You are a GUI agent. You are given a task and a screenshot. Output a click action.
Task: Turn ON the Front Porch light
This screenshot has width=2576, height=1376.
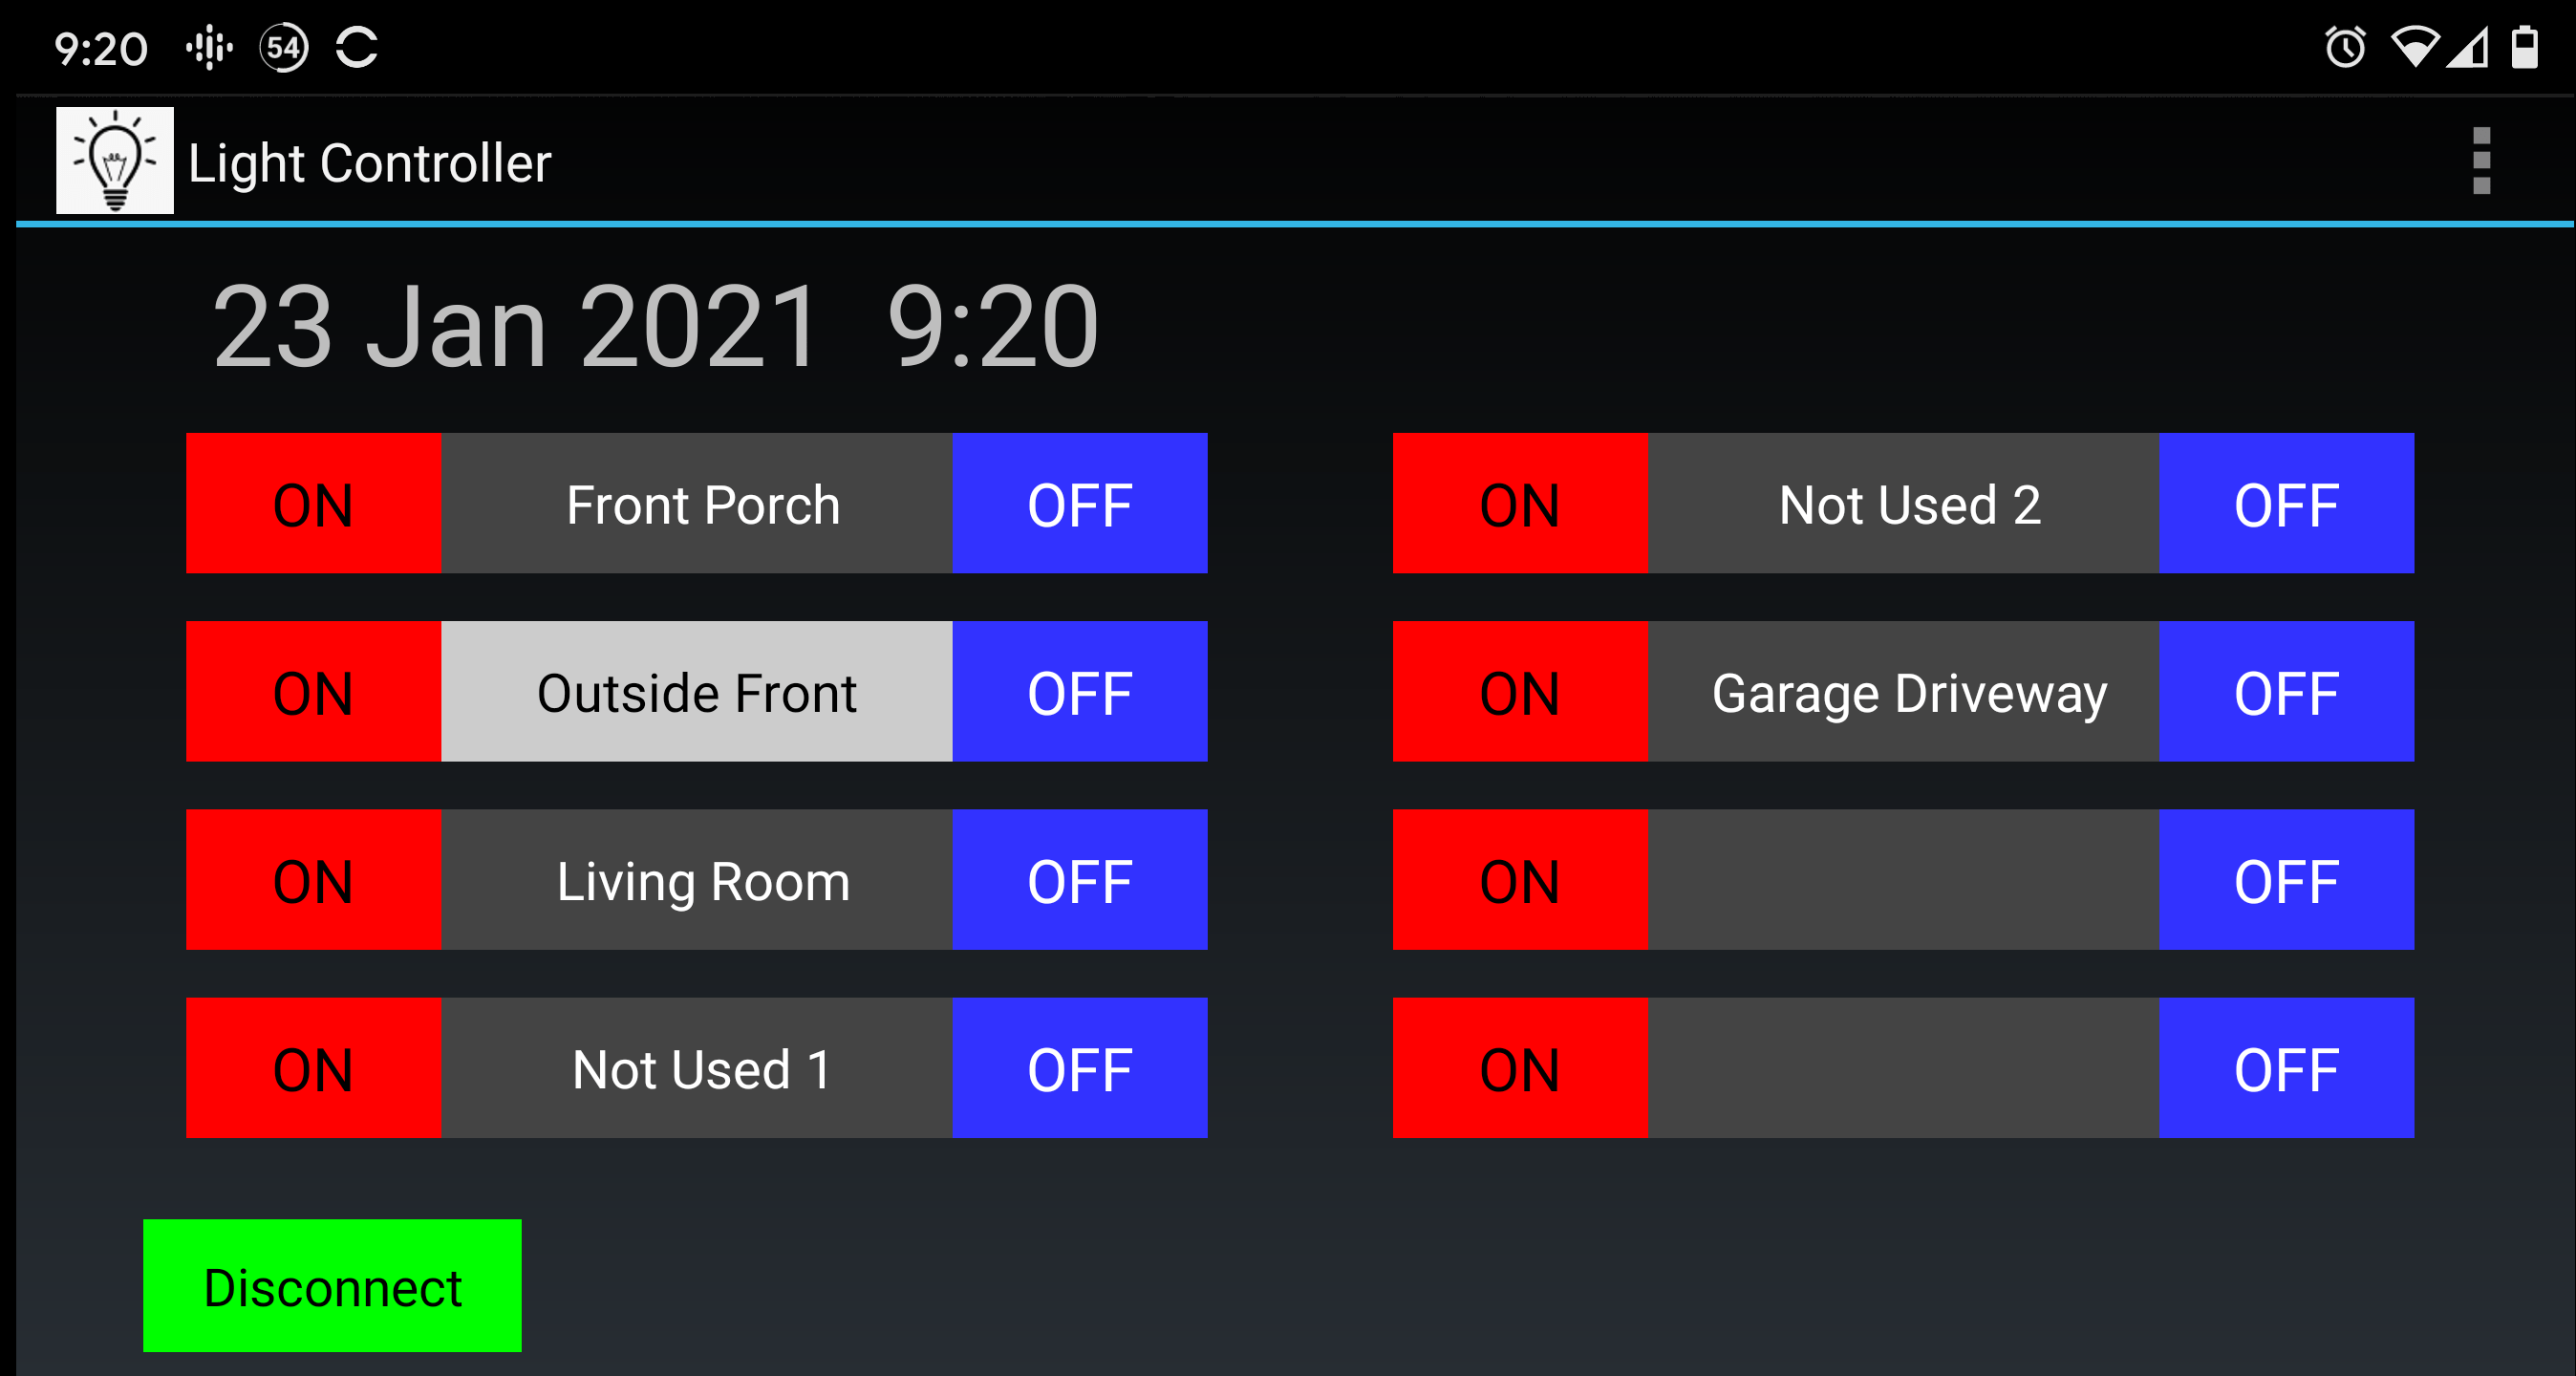312,503
